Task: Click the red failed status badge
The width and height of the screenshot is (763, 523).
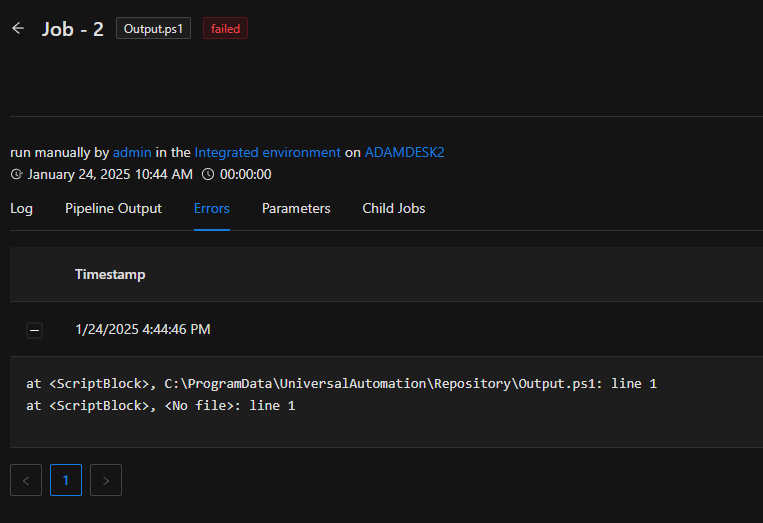Action: [225, 29]
